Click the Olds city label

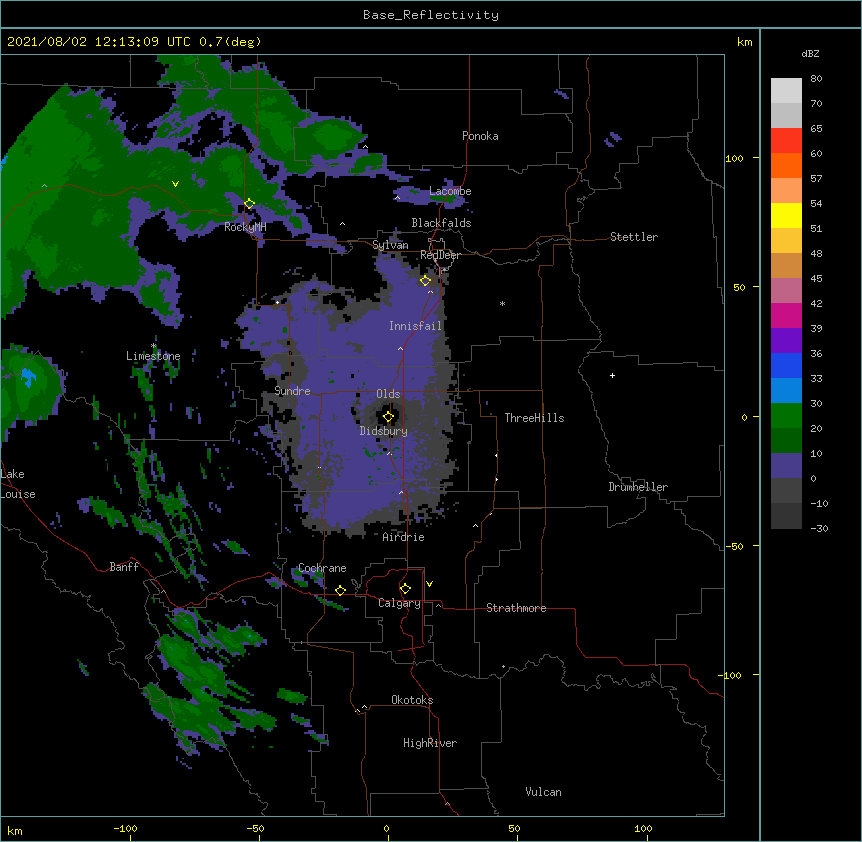tap(388, 394)
